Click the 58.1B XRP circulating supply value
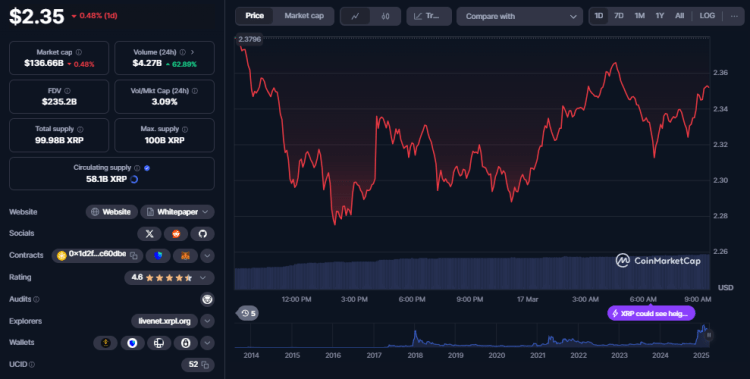The height and width of the screenshot is (379, 750). click(106, 179)
